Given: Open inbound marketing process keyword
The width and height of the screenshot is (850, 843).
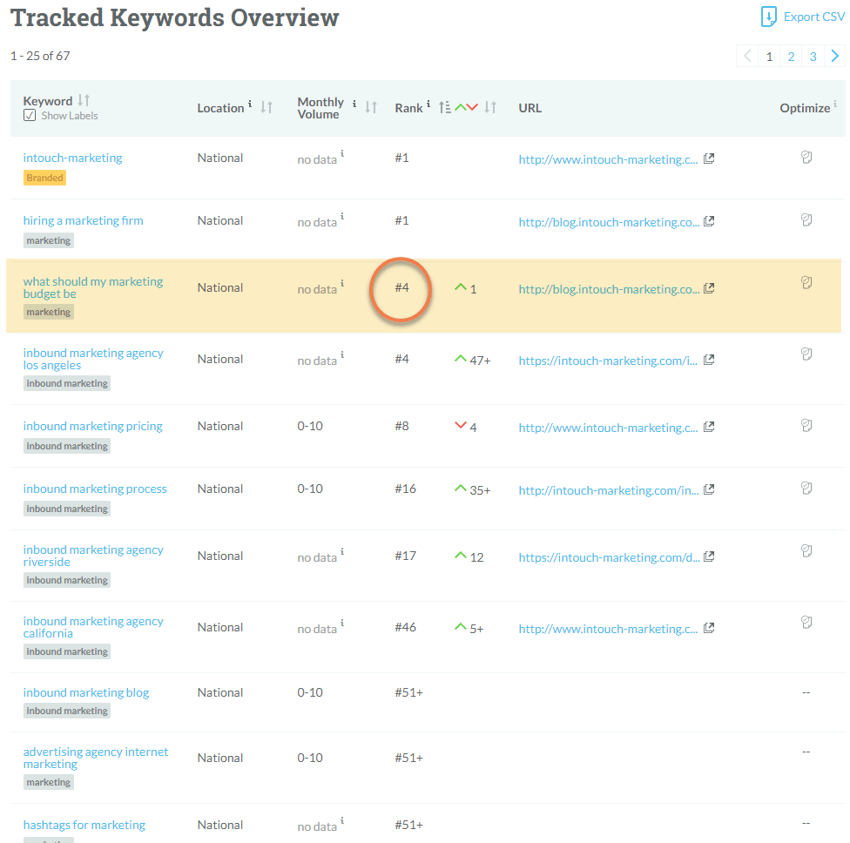Looking at the screenshot, I should (x=95, y=489).
